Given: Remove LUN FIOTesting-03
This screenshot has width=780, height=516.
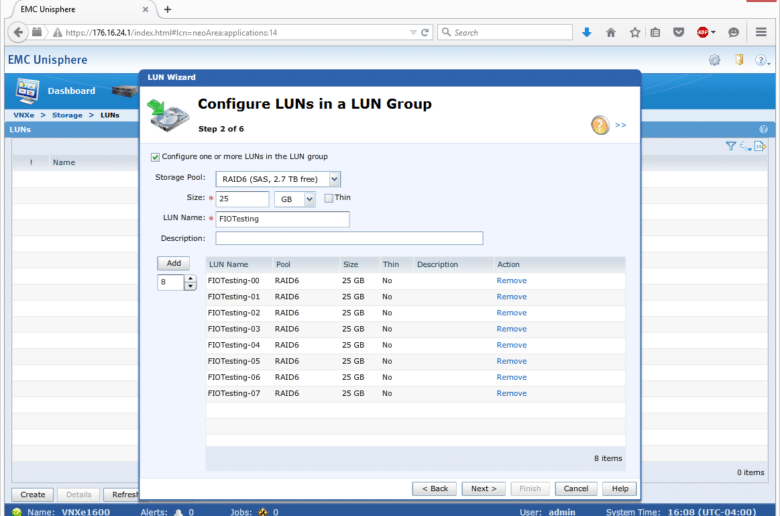Looking at the screenshot, I should pos(511,329).
